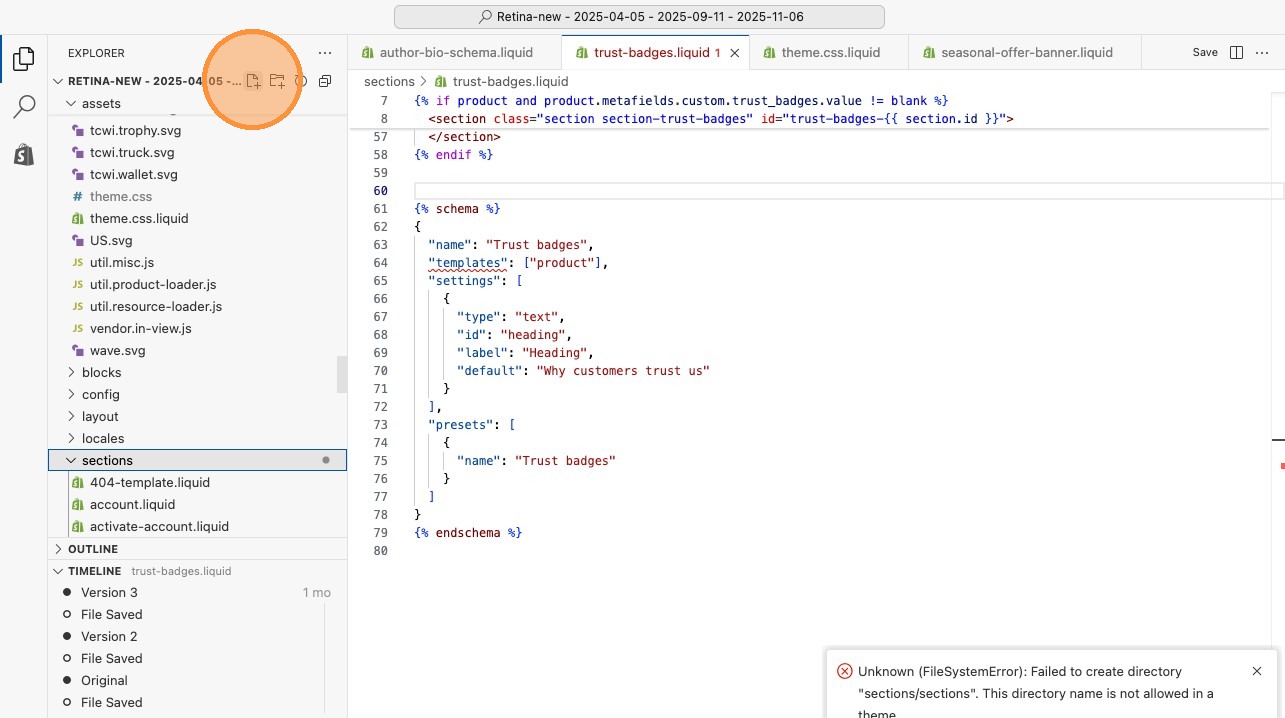This screenshot has height=718, width=1285.
Task: Click the New File icon in Explorer
Action: [254, 81]
